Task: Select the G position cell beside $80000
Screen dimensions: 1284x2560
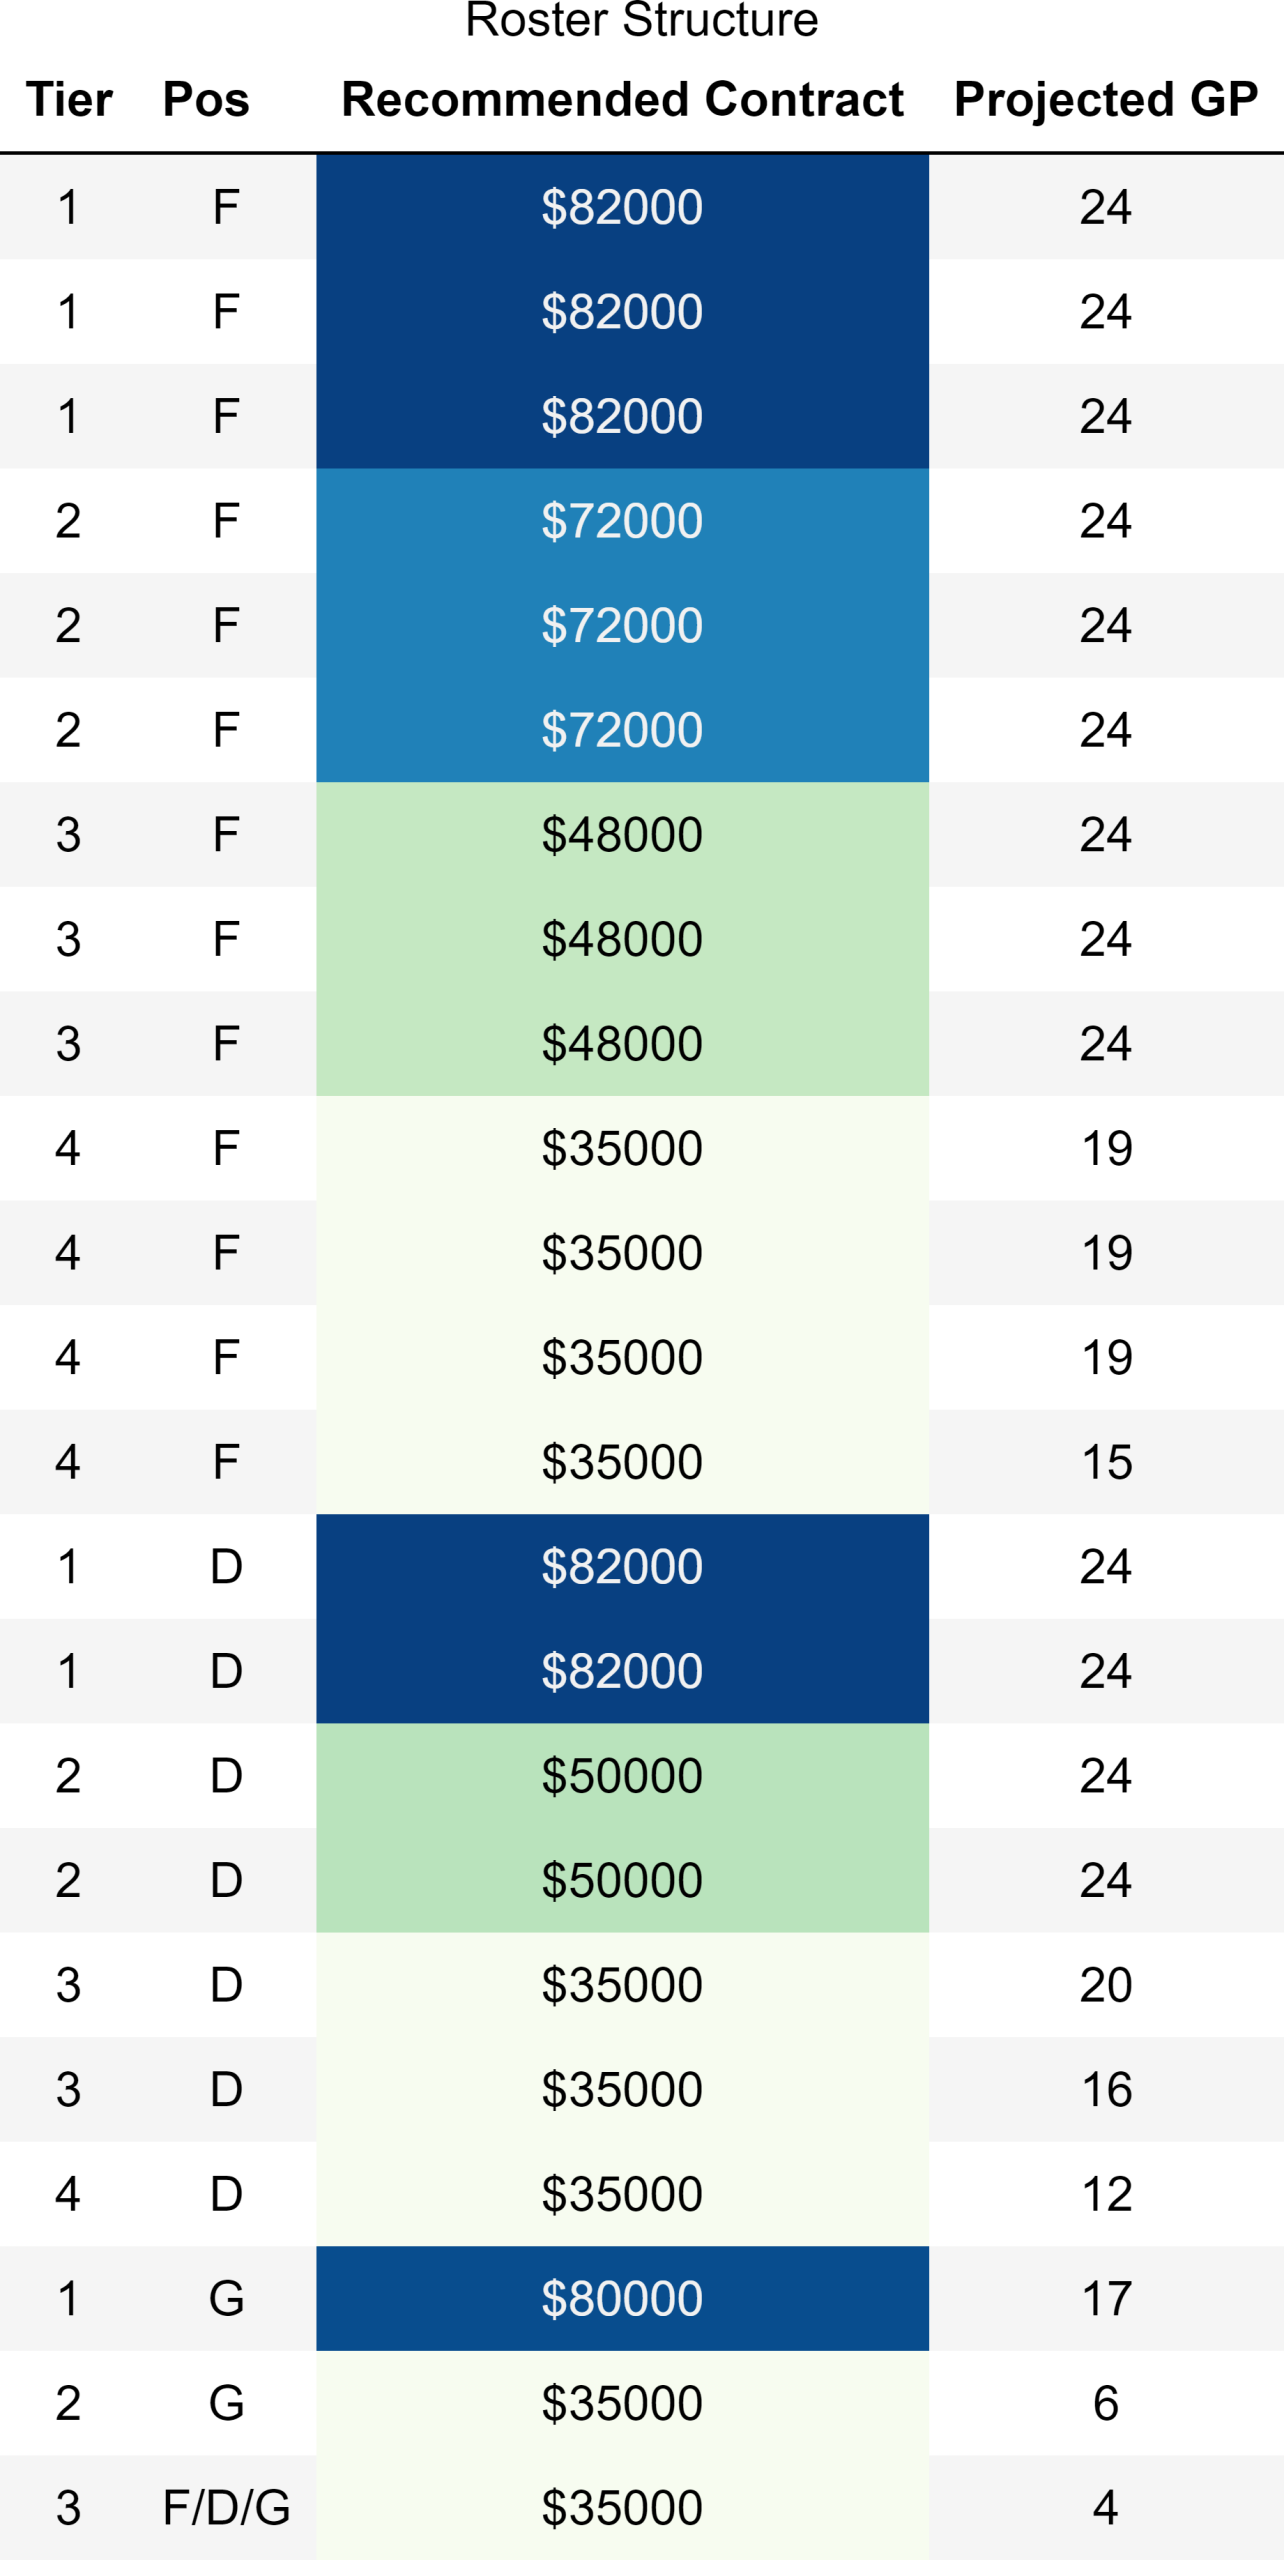Action: click(x=226, y=2298)
